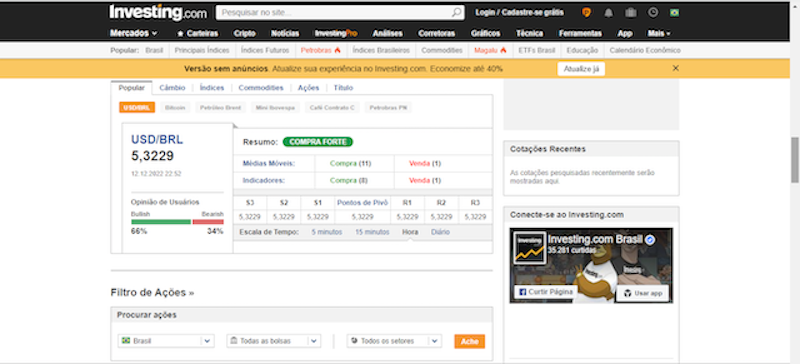Open the Médias Móveis link
This screenshot has height=364, width=800.
(269, 163)
